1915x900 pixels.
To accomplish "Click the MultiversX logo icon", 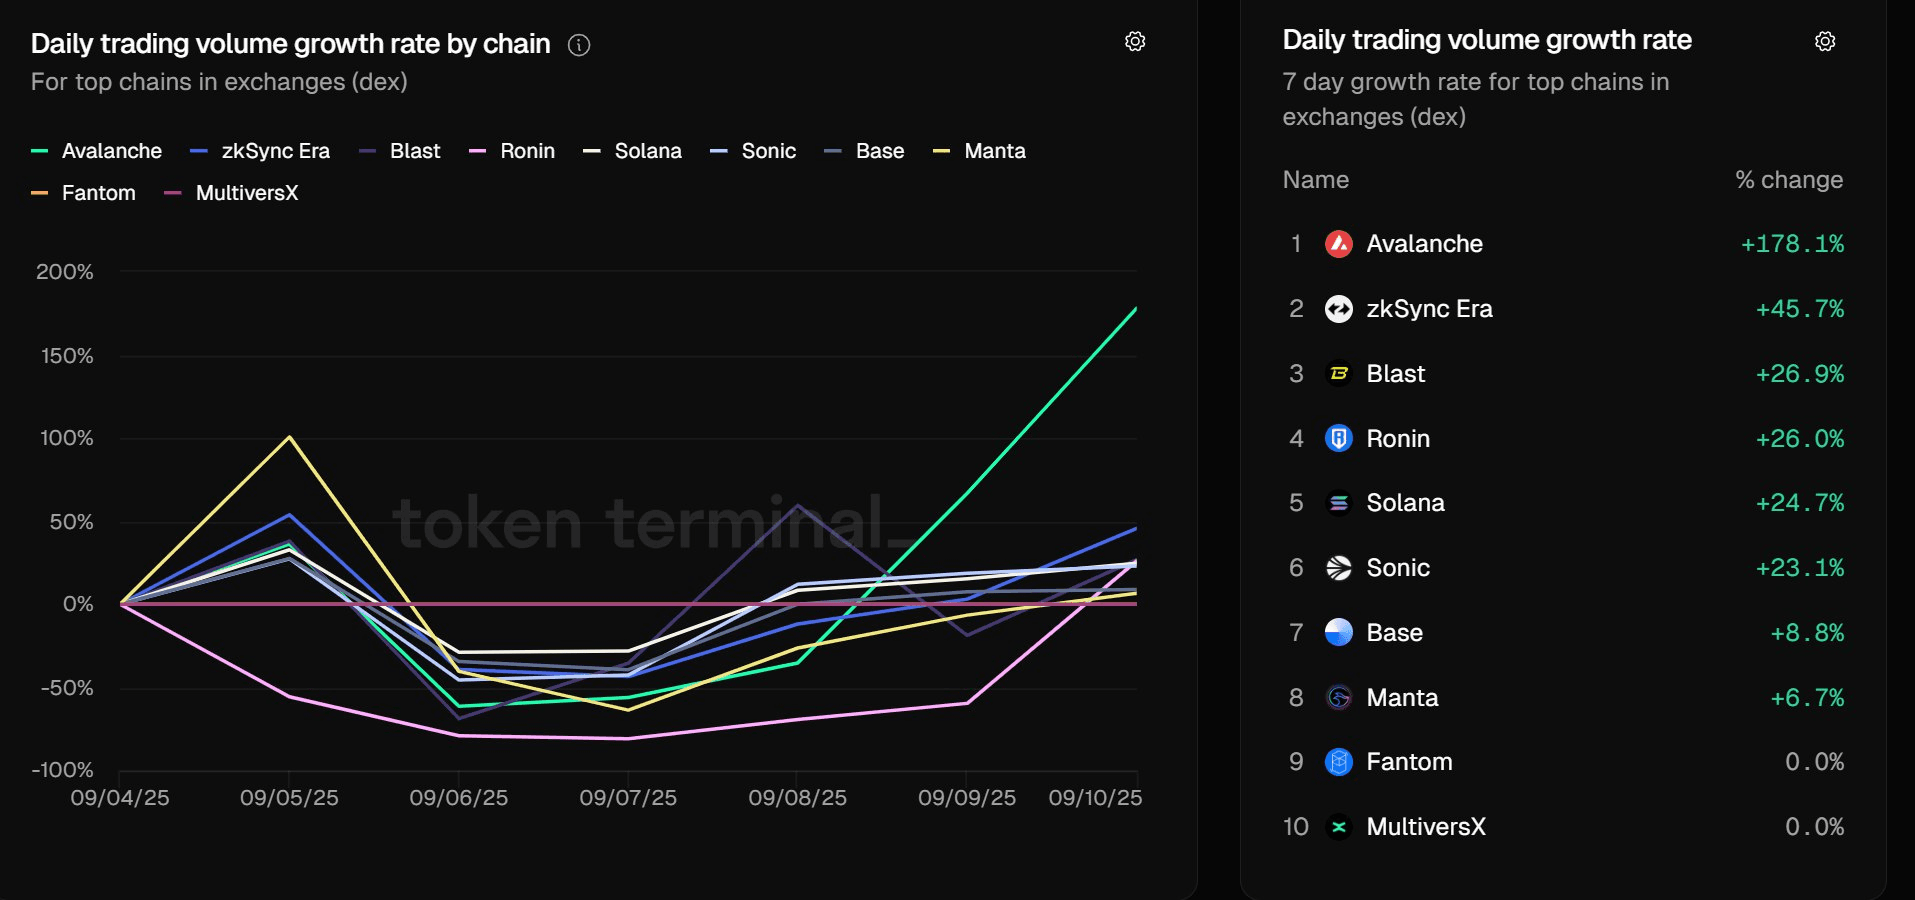I will (x=1339, y=827).
